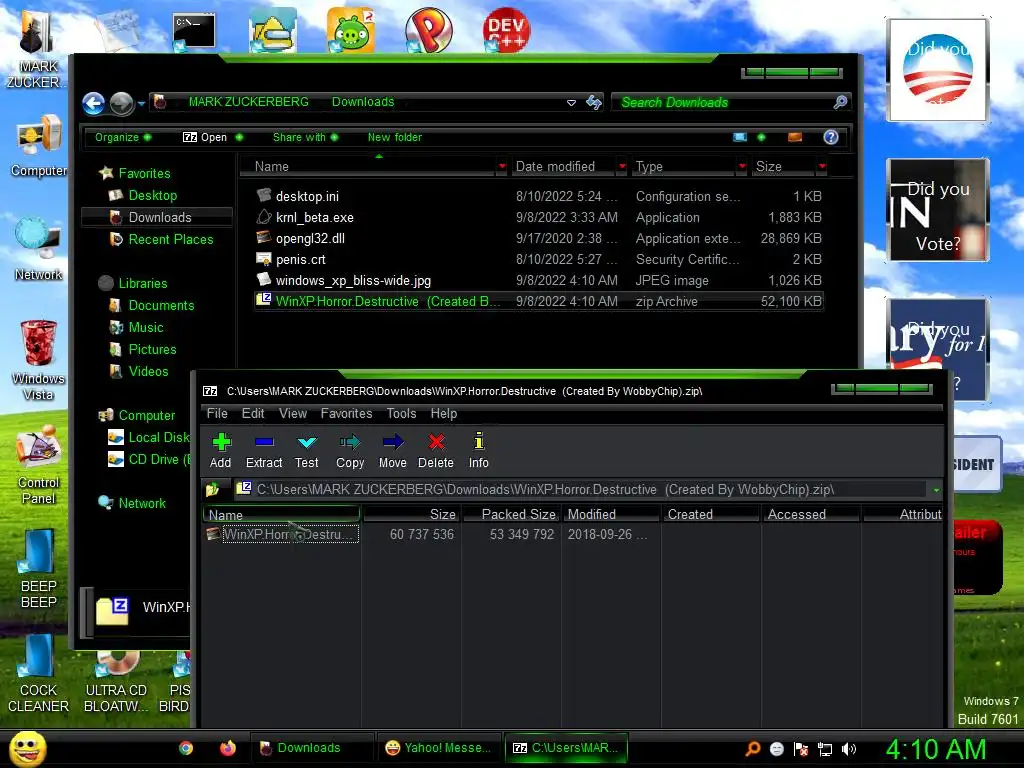Viewport: 1024px width, 768px height.
Task: Launch Chrome from the taskbar
Action: [186, 748]
